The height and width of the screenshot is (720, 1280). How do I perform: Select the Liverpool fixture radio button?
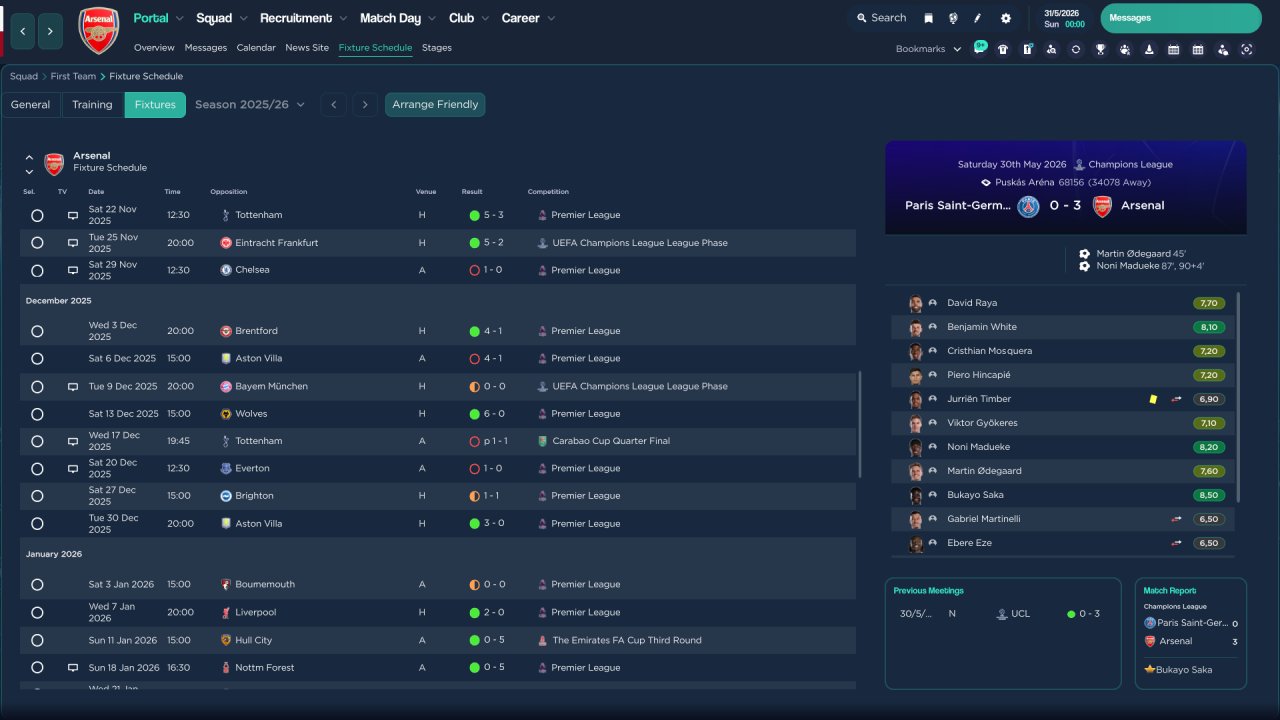37,612
